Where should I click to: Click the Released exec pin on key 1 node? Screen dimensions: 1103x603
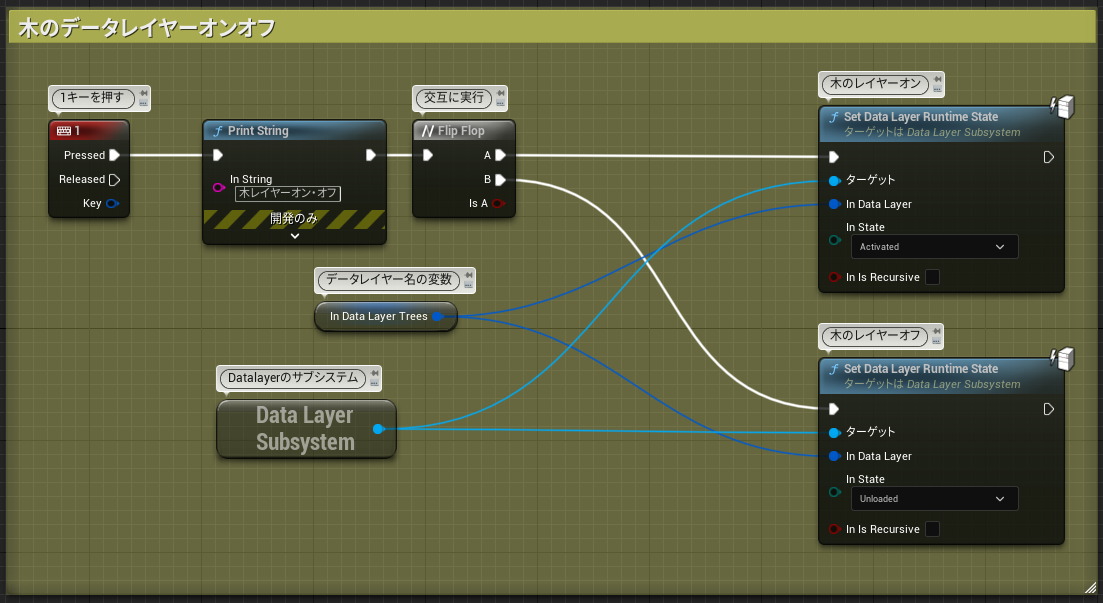(115, 179)
